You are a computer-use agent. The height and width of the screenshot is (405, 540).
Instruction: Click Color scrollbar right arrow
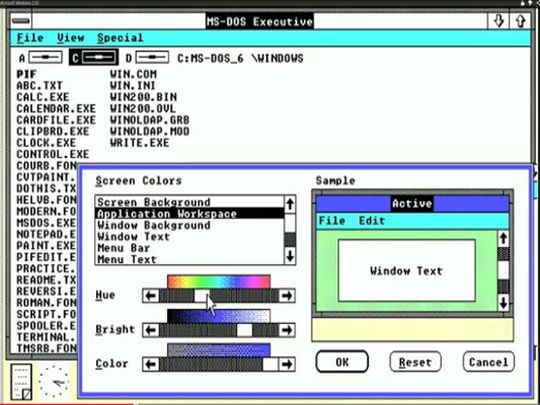[x=287, y=364]
